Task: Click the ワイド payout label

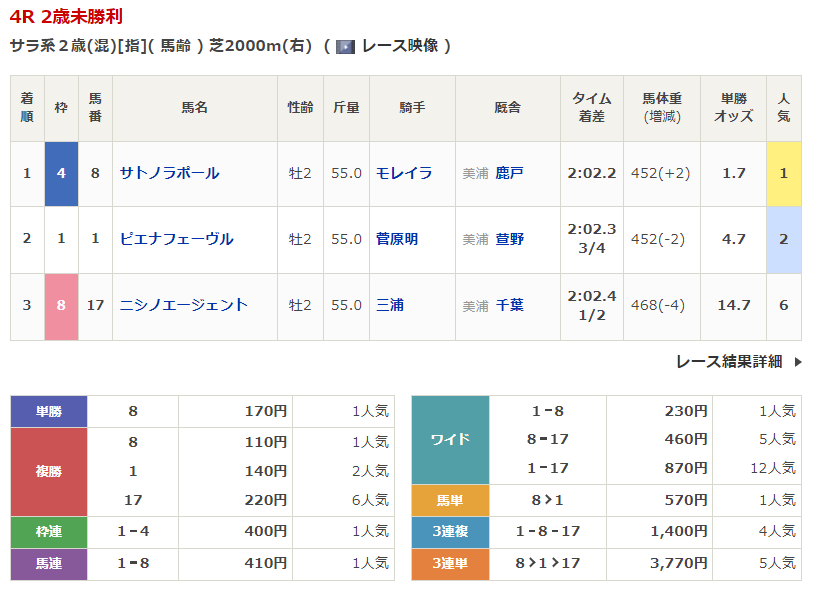Action: coord(450,440)
